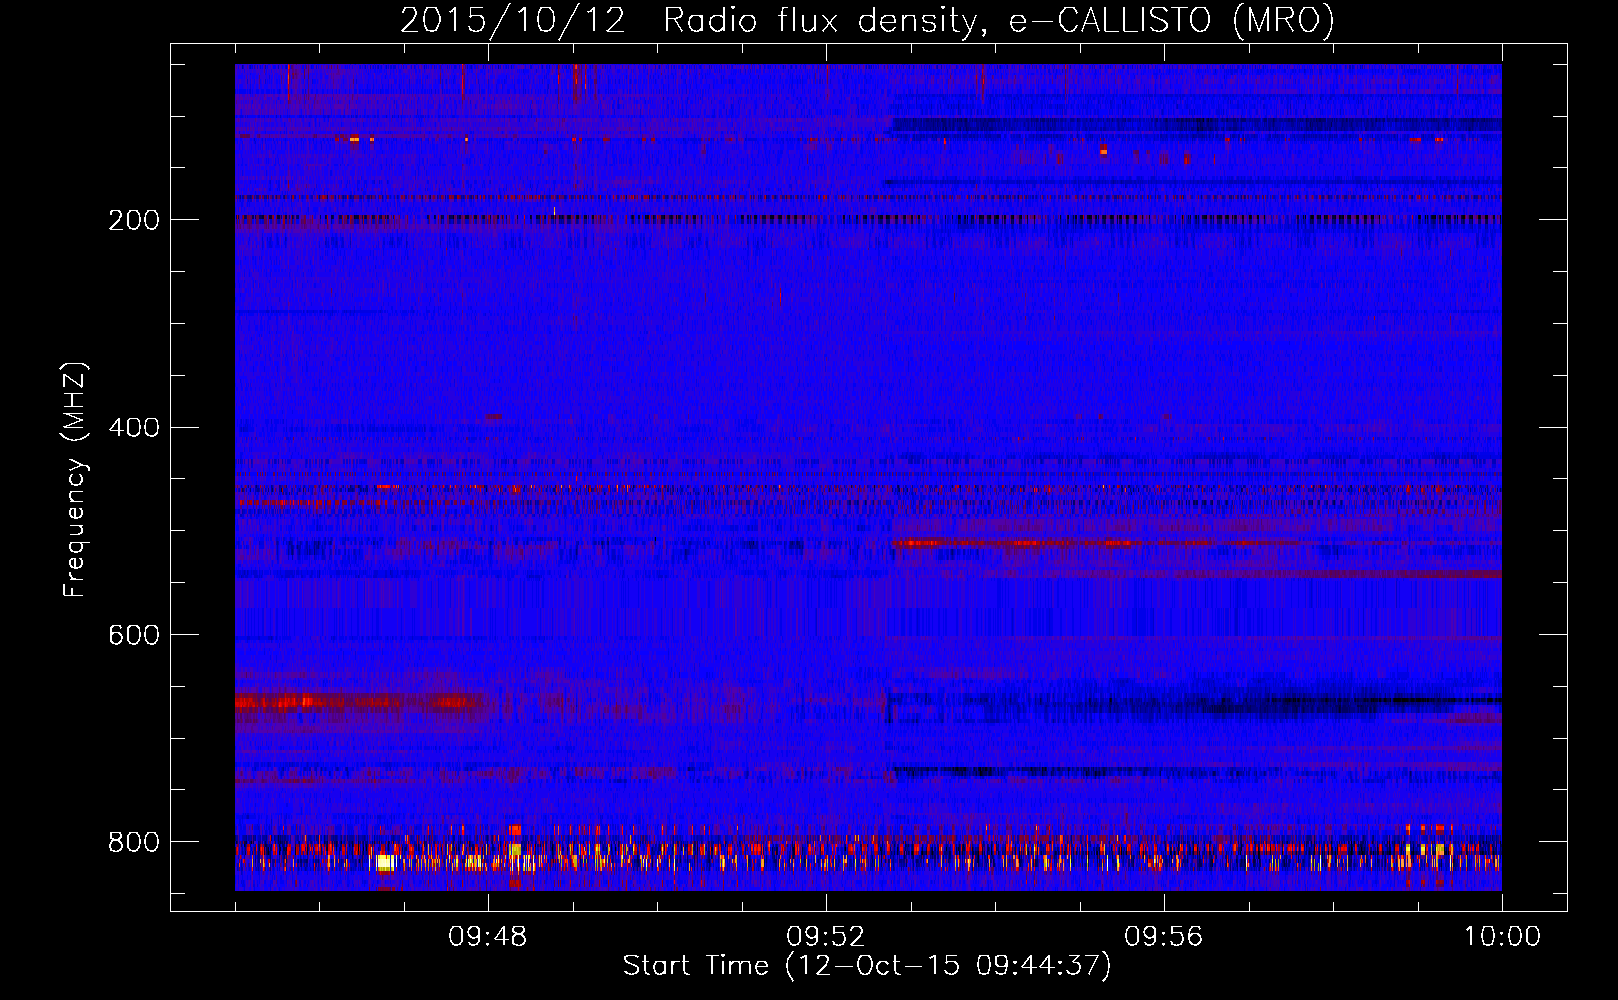The width and height of the screenshot is (1618, 1000).
Task: Click the 'Start Time (12-Oct-15 09:44:37)' axis label
Action: [x=867, y=966]
